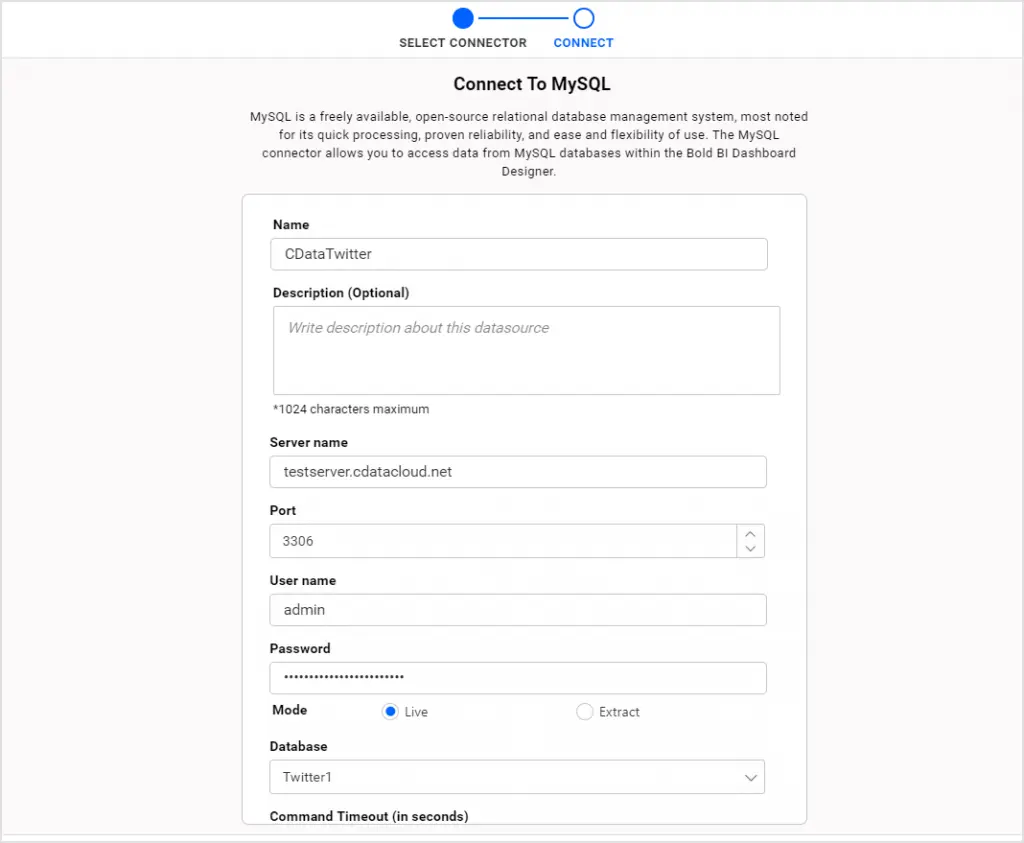Select the Live mode radio button
The image size is (1024, 843).
tap(390, 712)
